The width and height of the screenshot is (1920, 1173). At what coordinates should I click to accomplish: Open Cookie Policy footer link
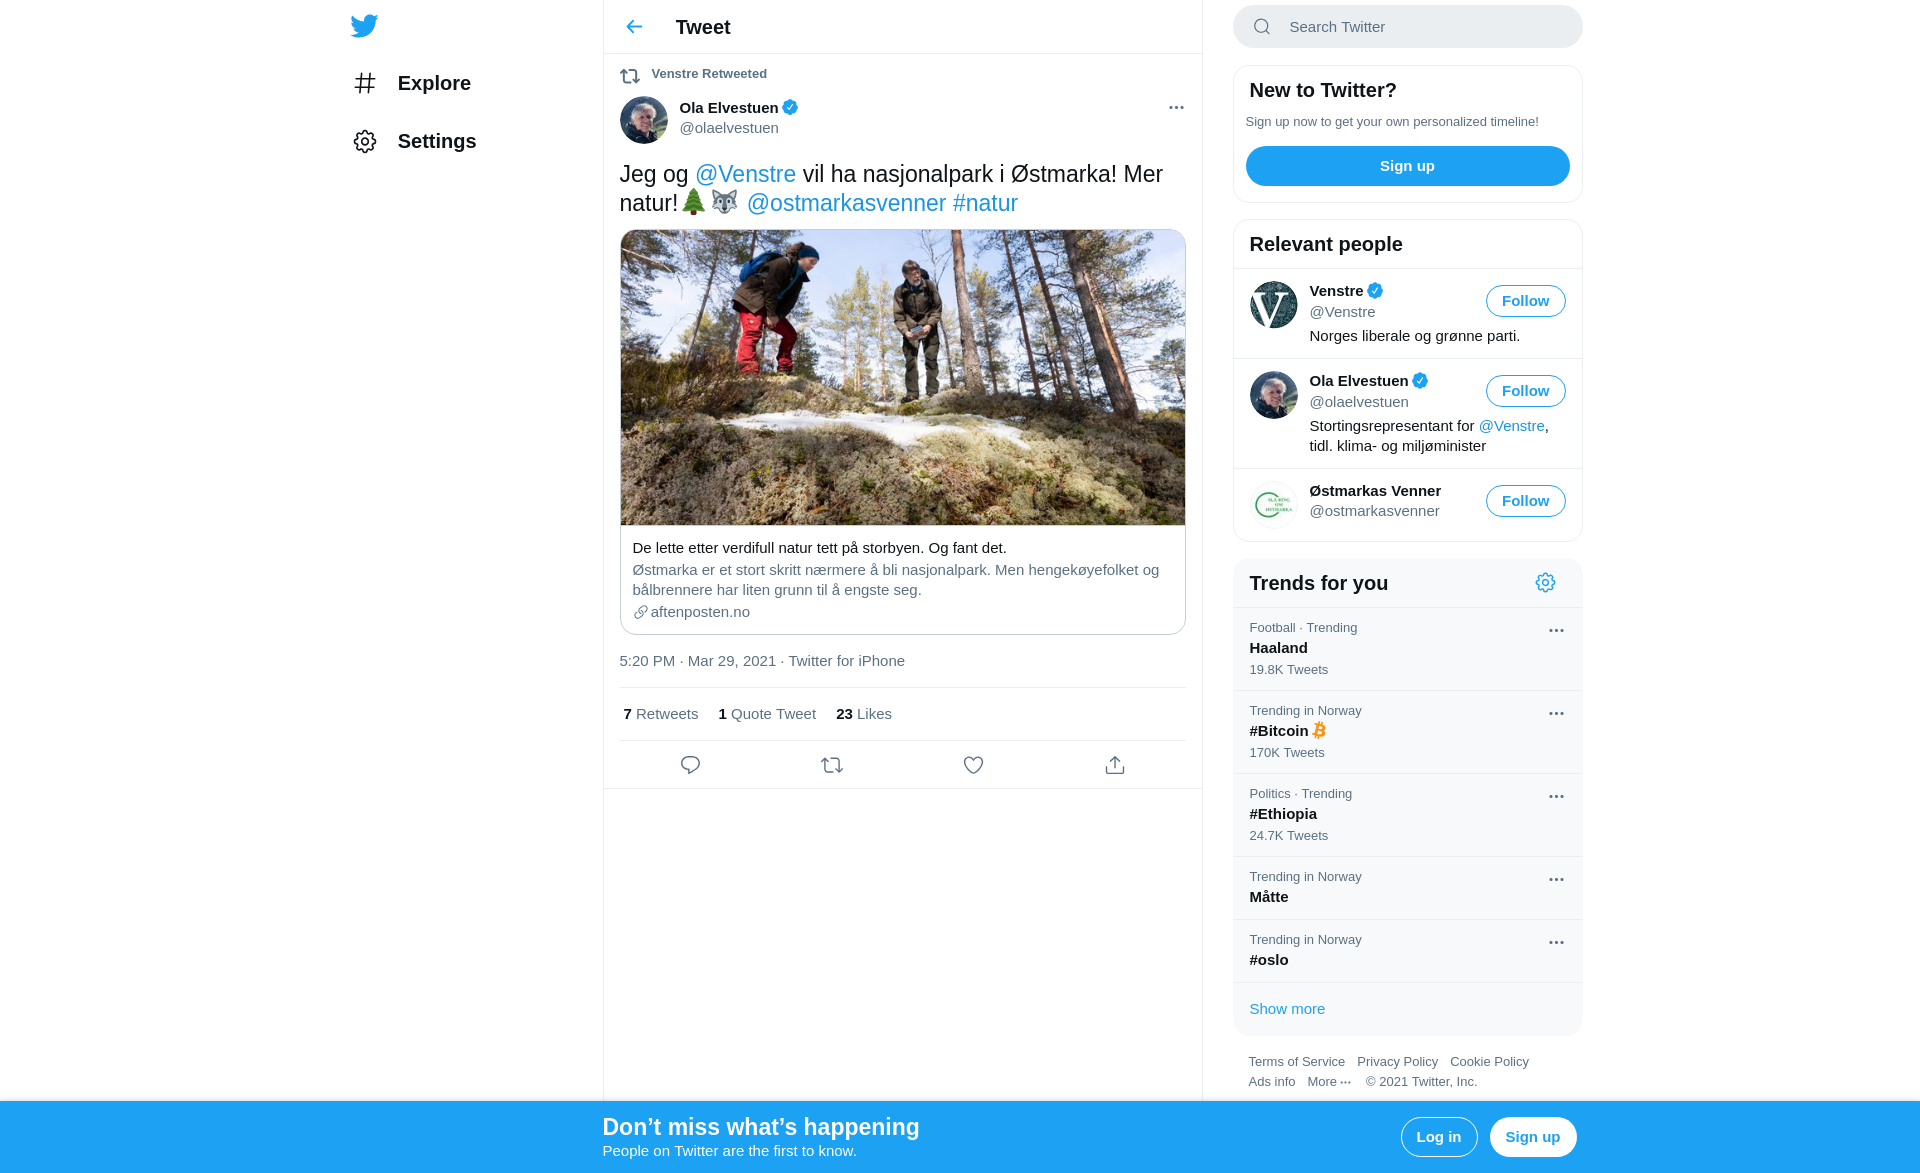click(1489, 1062)
